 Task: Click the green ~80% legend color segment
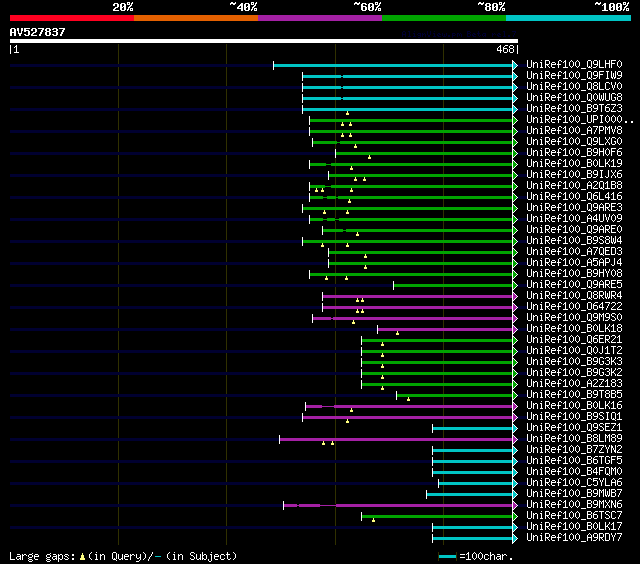tap(444, 18)
